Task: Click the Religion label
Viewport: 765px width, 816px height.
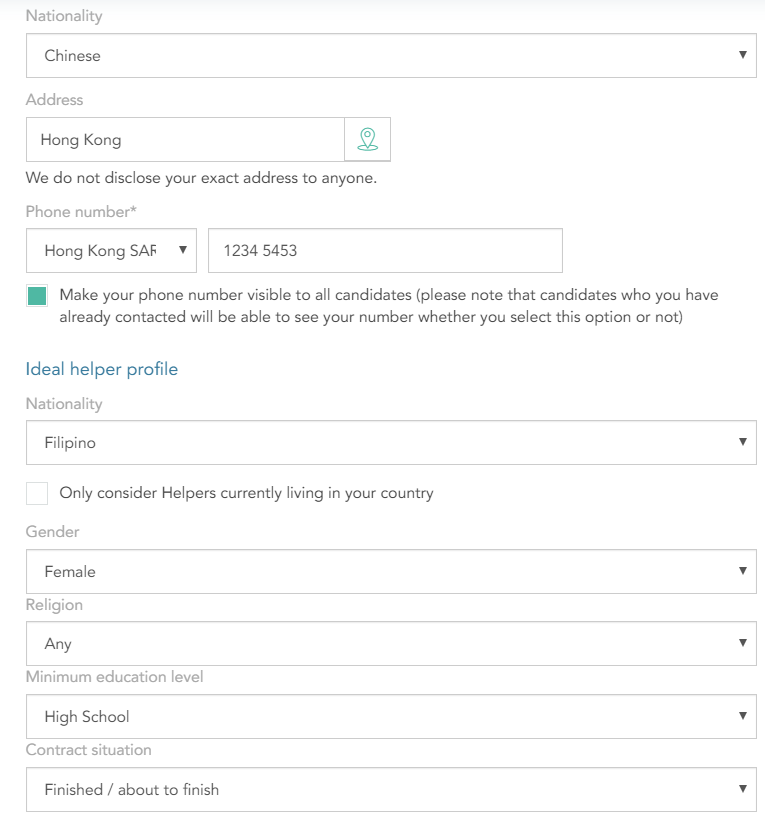Action: click(54, 605)
